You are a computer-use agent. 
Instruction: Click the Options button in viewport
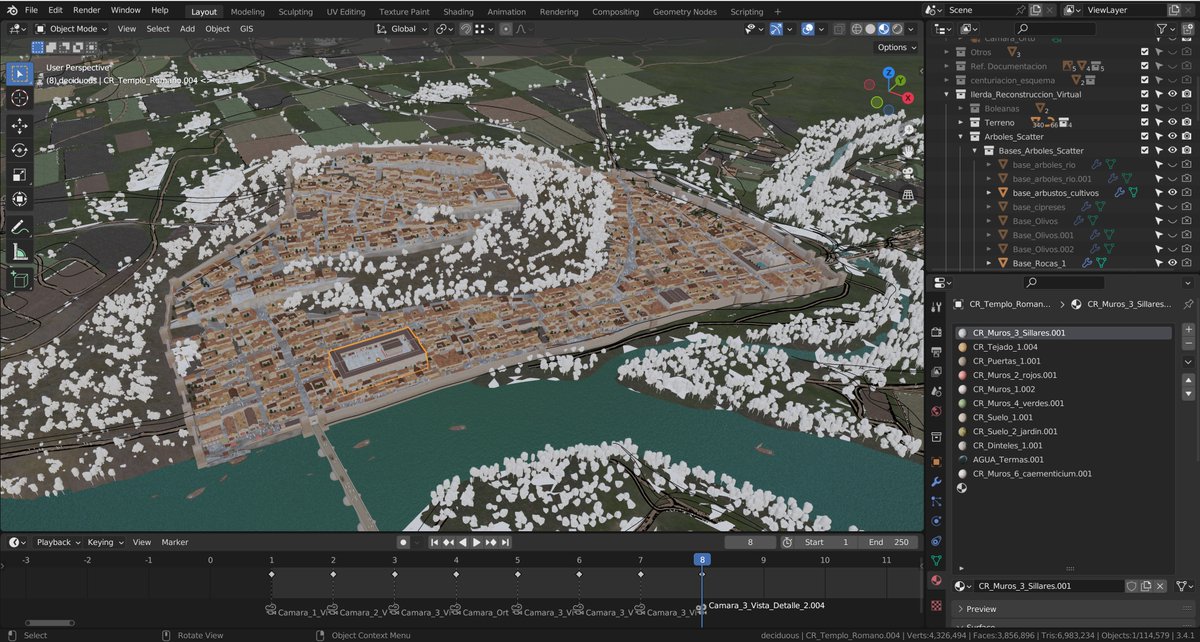895,47
